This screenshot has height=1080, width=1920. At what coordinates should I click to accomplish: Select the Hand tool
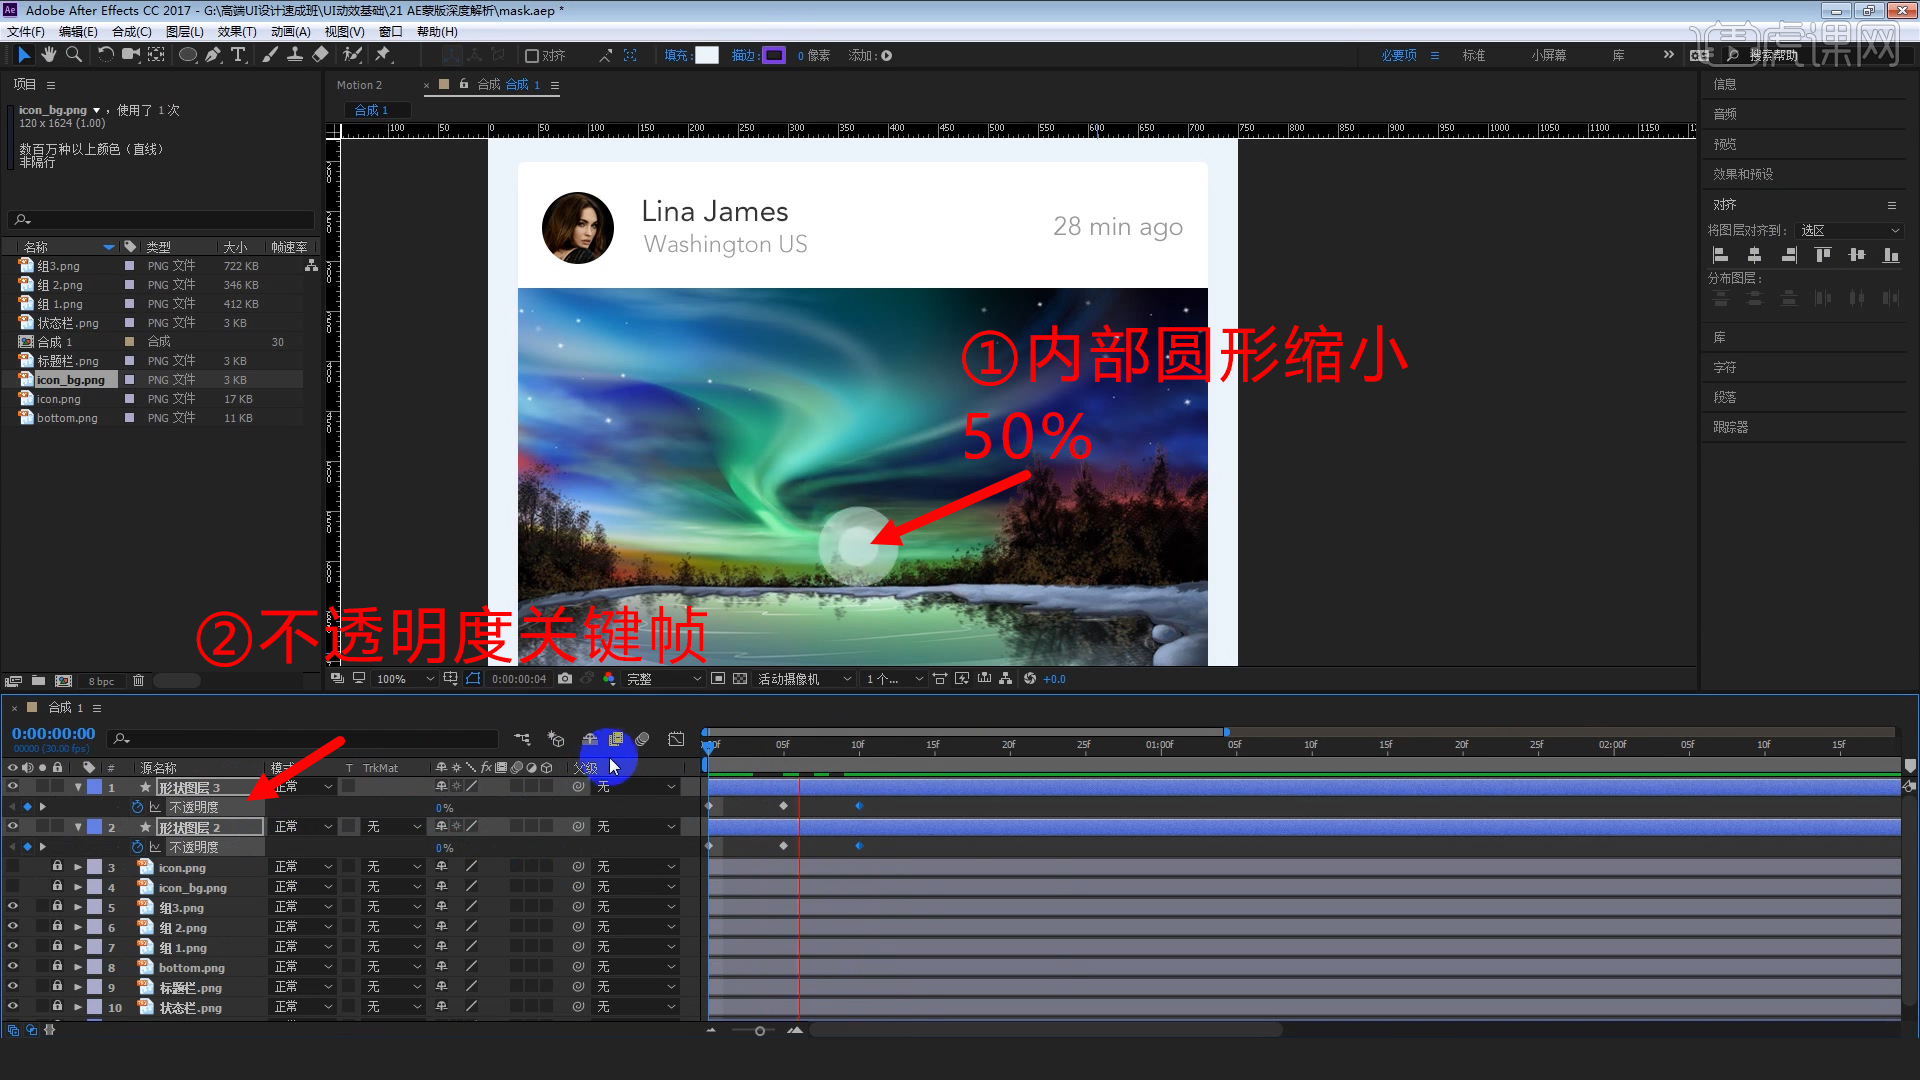pyautogui.click(x=48, y=55)
